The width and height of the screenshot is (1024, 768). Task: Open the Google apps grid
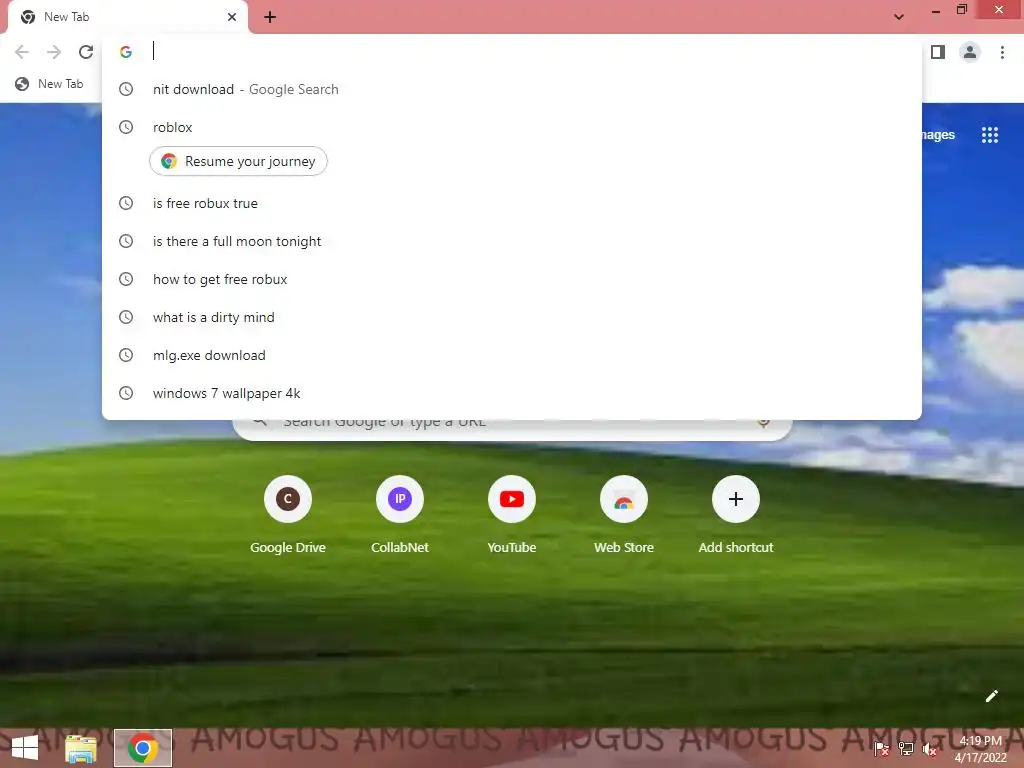[x=989, y=135]
